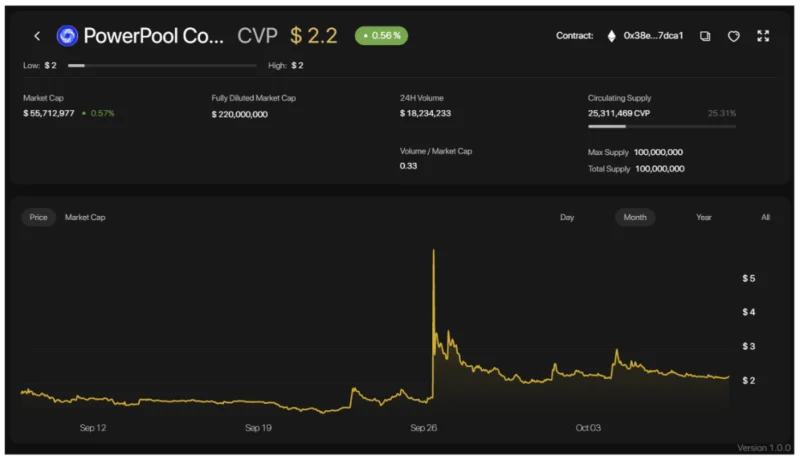Click the Sep 26 date axis label
Image resolution: width=800 pixels, height=460 pixels.
tap(423, 428)
